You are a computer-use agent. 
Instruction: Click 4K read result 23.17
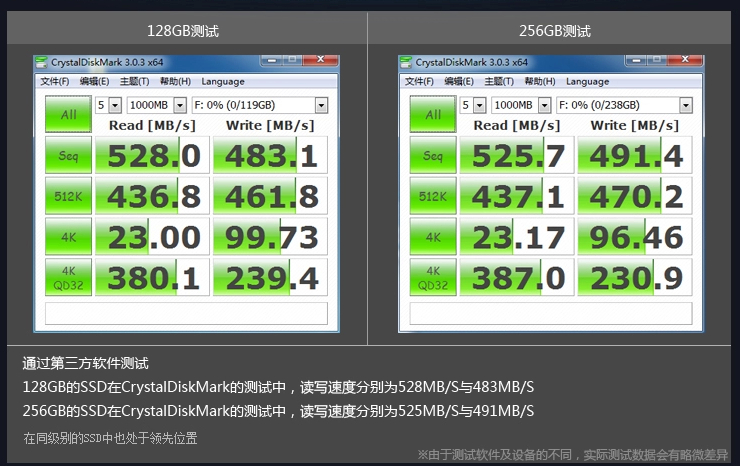tap(517, 237)
